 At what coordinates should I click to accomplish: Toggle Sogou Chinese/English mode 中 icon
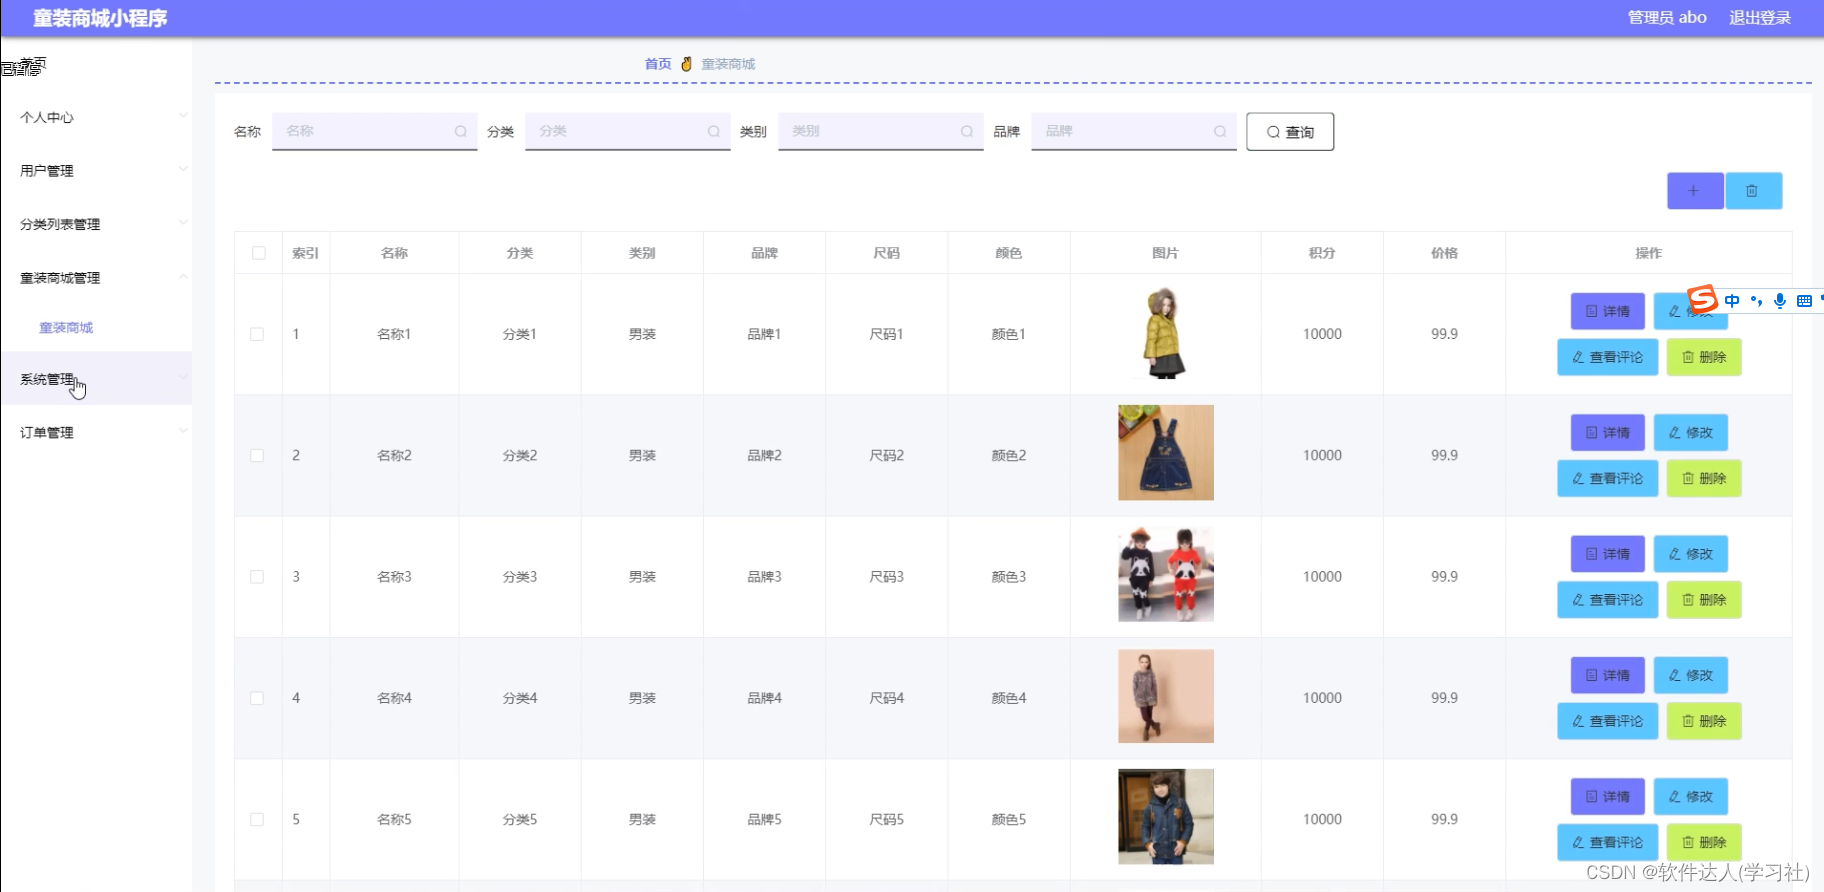point(1732,300)
